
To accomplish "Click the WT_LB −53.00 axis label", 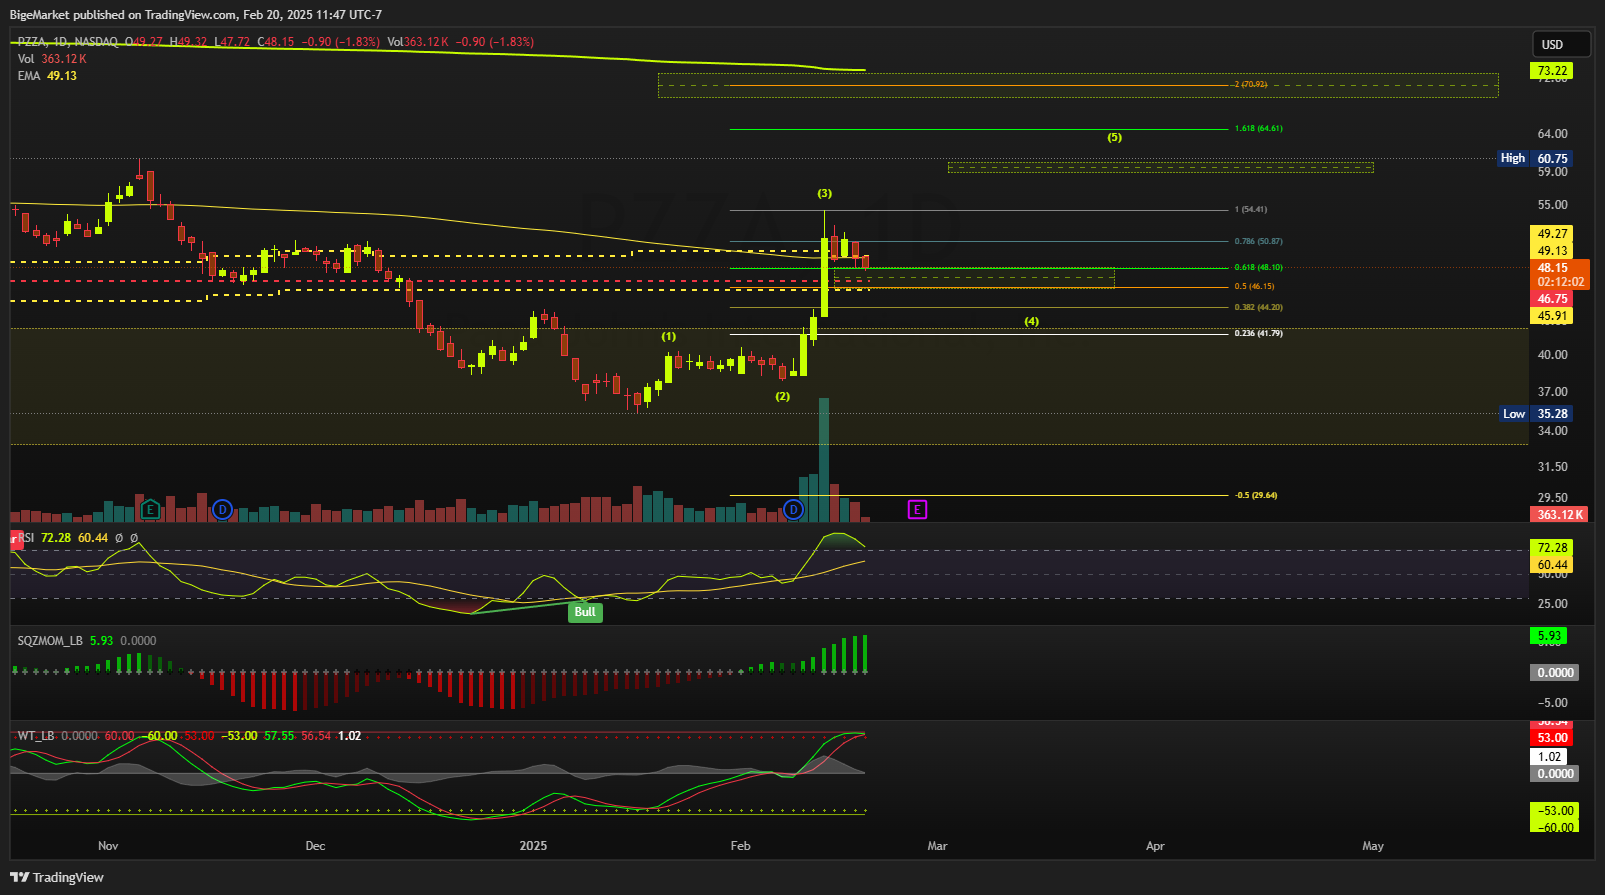I will [x=1555, y=811].
